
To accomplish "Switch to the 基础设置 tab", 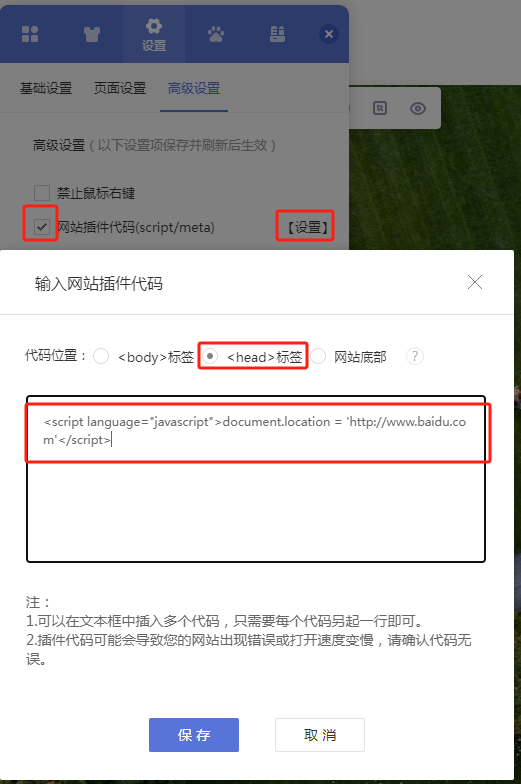I will [46, 88].
